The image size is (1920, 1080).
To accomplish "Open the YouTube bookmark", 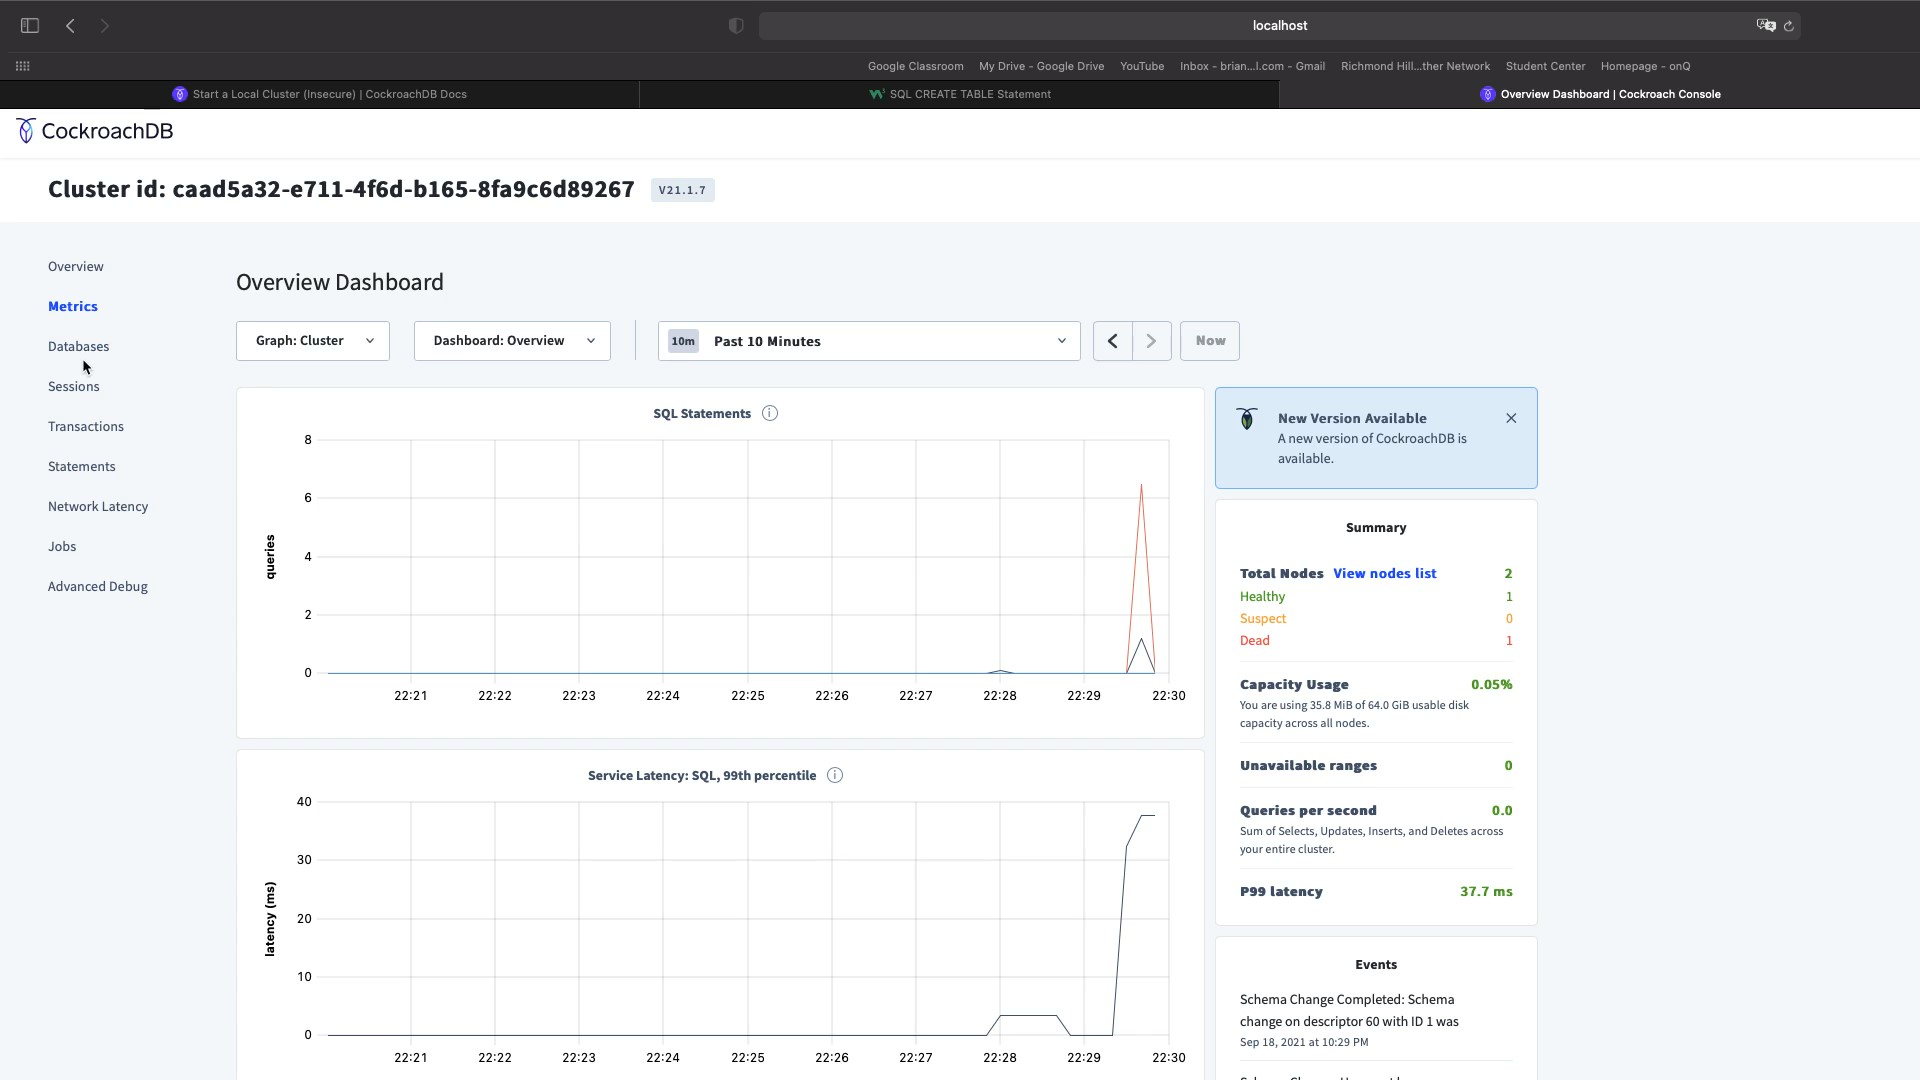I will pyautogui.click(x=1141, y=66).
